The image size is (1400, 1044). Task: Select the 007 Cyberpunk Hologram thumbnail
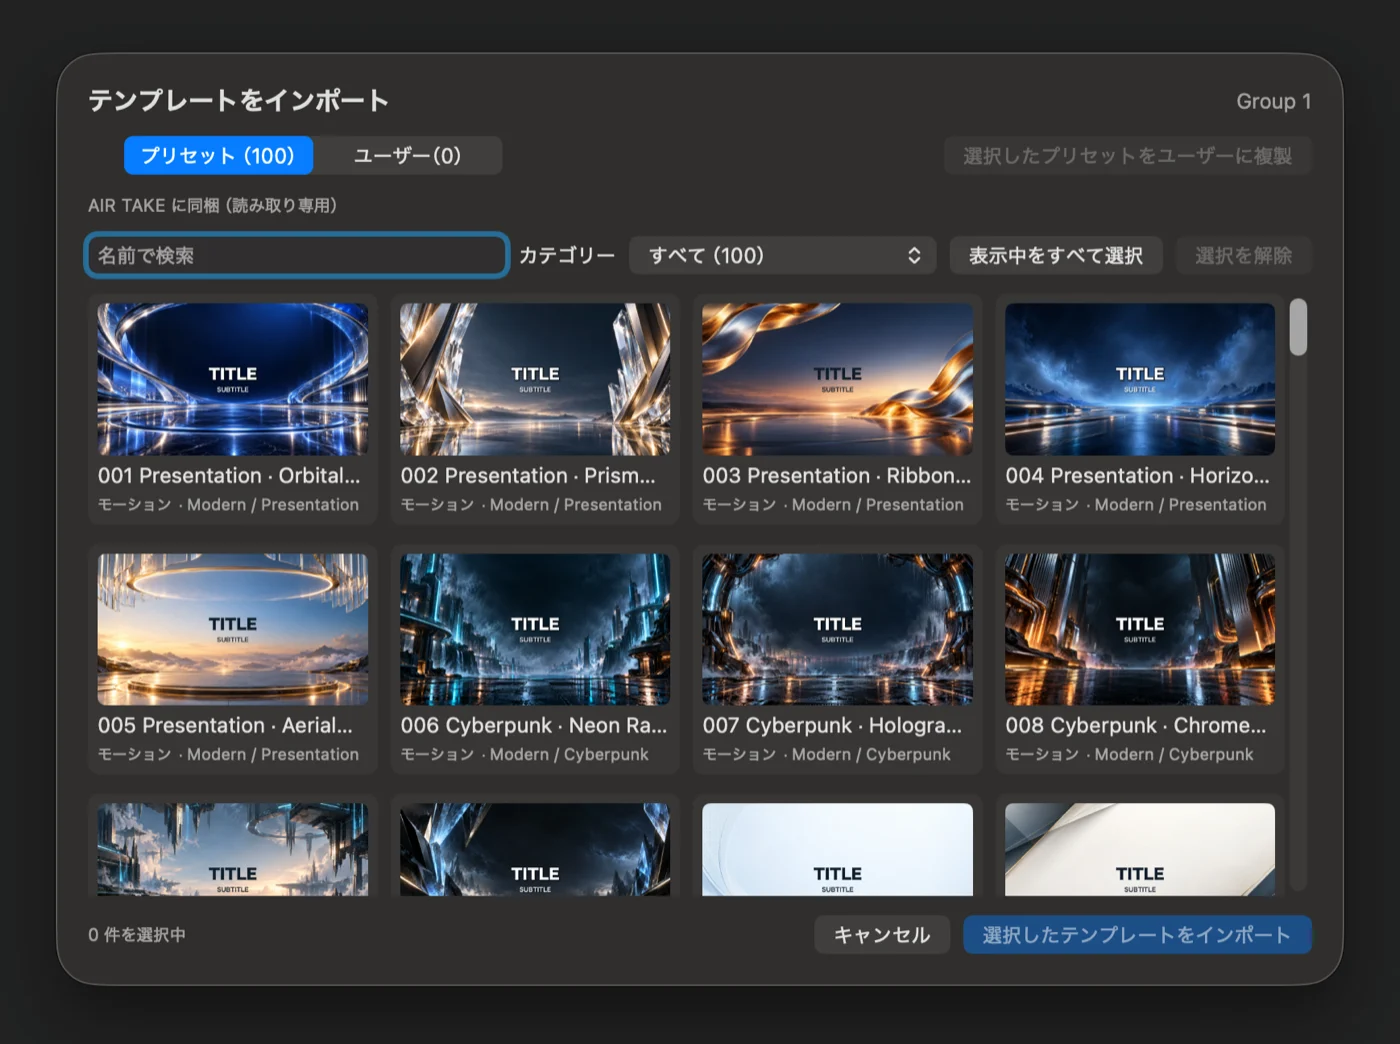[x=838, y=629]
